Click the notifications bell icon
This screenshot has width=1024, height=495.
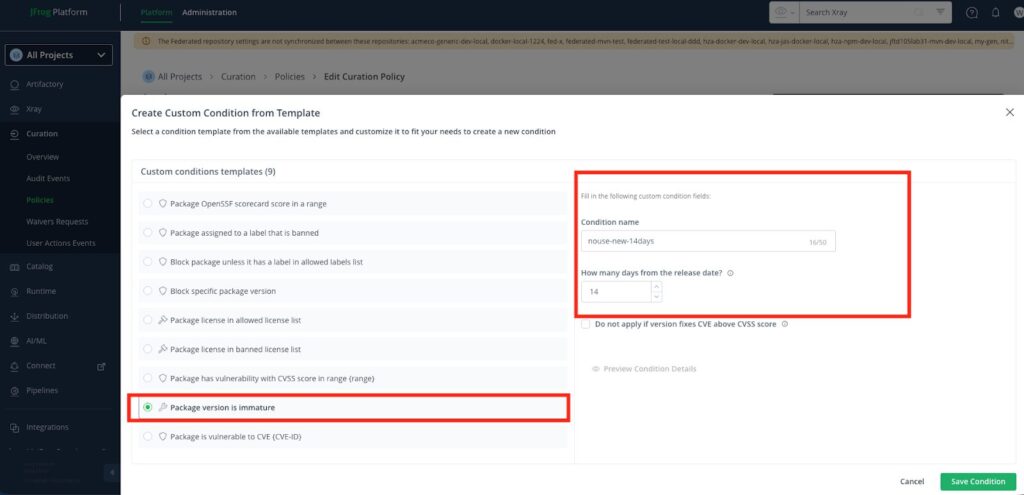(x=995, y=13)
